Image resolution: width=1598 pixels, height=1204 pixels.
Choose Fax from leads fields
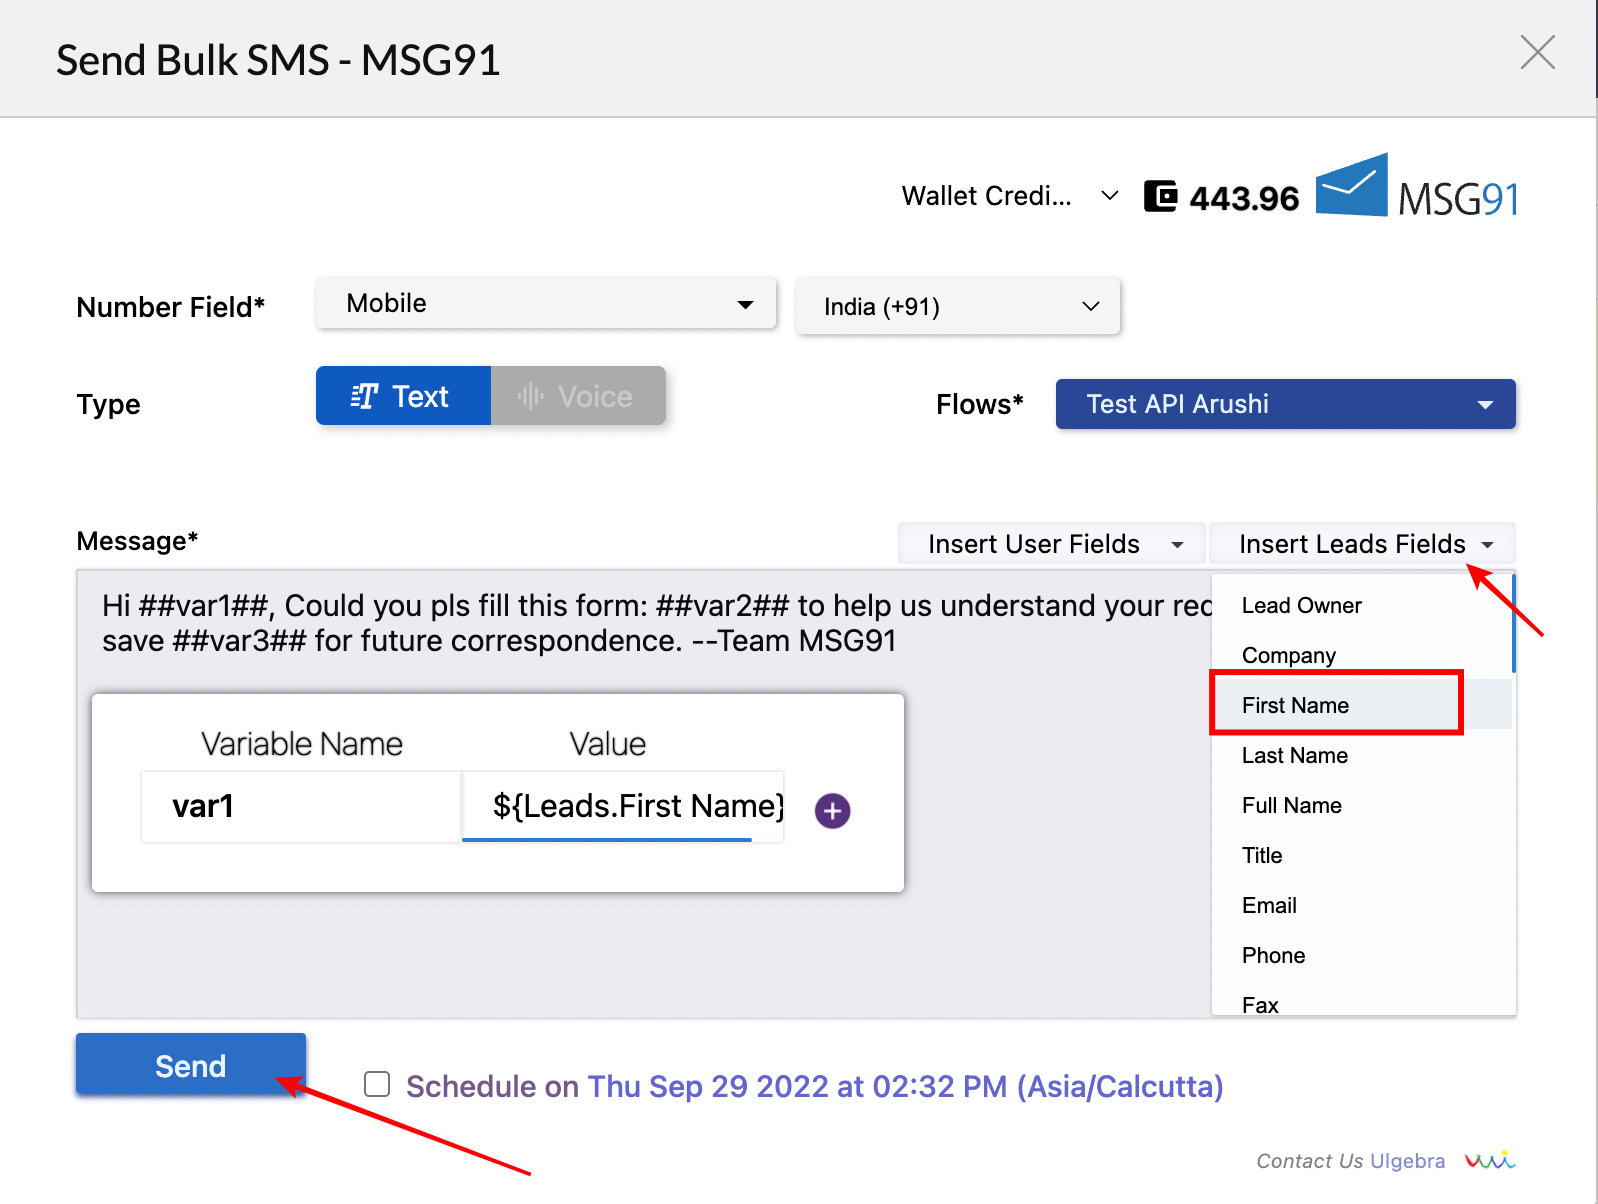tap(1361, 1003)
